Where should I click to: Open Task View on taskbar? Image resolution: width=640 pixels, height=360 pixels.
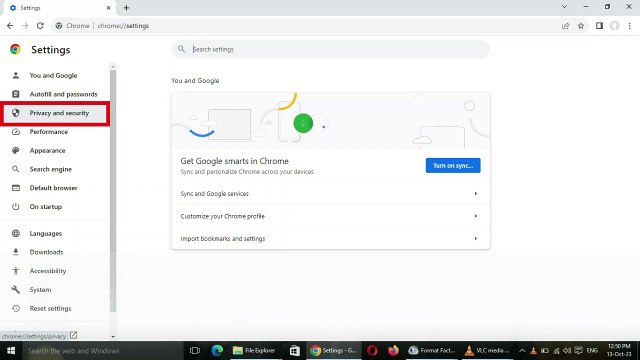(x=195, y=351)
